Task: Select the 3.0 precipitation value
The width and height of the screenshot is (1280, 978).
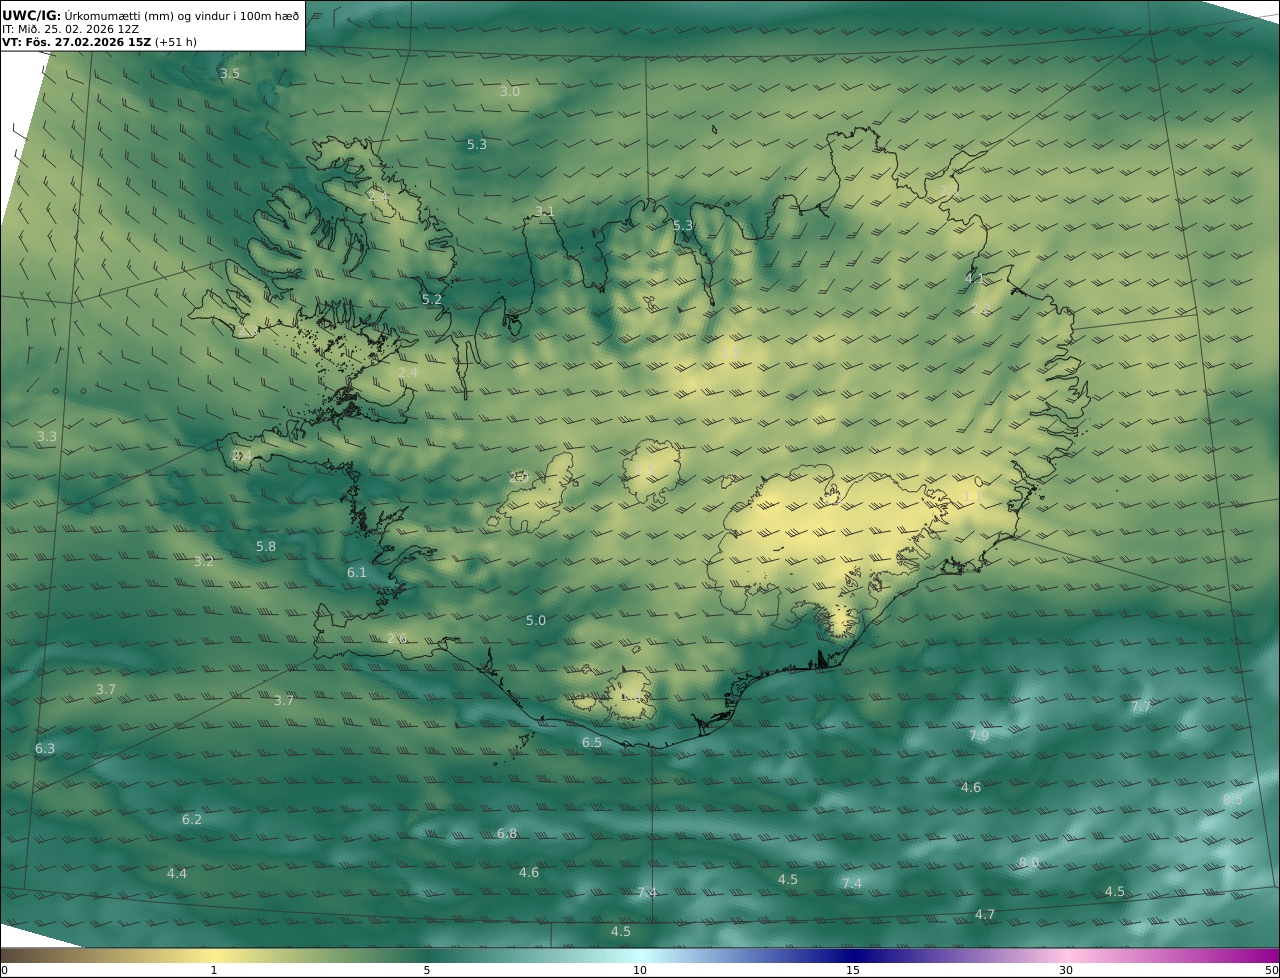Action: pyautogui.click(x=510, y=92)
